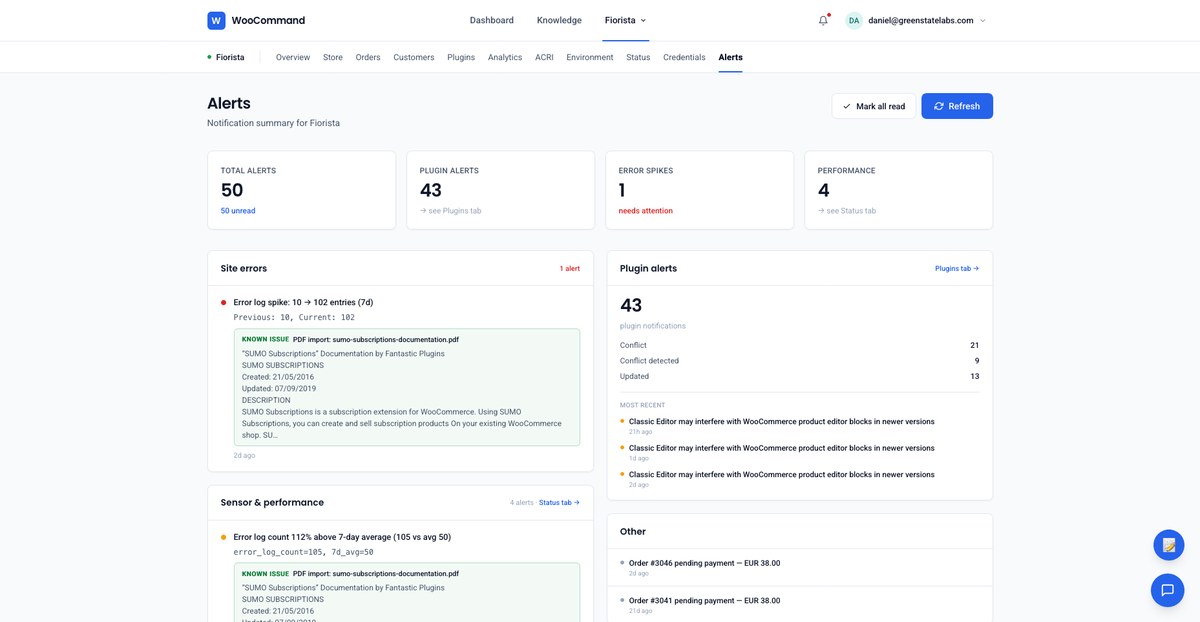The width and height of the screenshot is (1200, 622).
Task: Click the DA user avatar
Action: (x=854, y=20)
